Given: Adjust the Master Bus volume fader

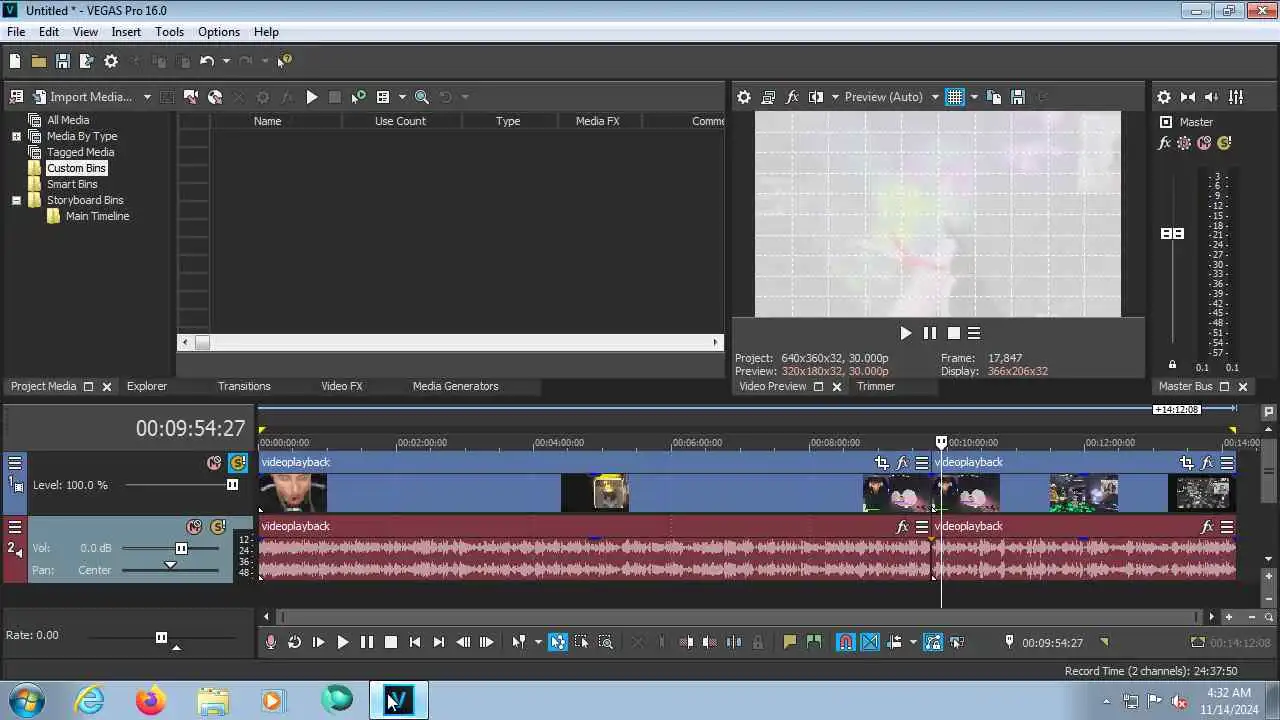Looking at the screenshot, I should [1172, 233].
